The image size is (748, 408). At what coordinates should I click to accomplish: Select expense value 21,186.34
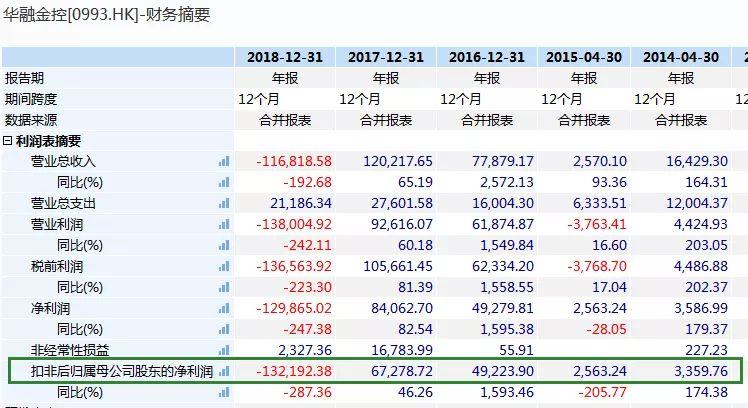click(301, 203)
